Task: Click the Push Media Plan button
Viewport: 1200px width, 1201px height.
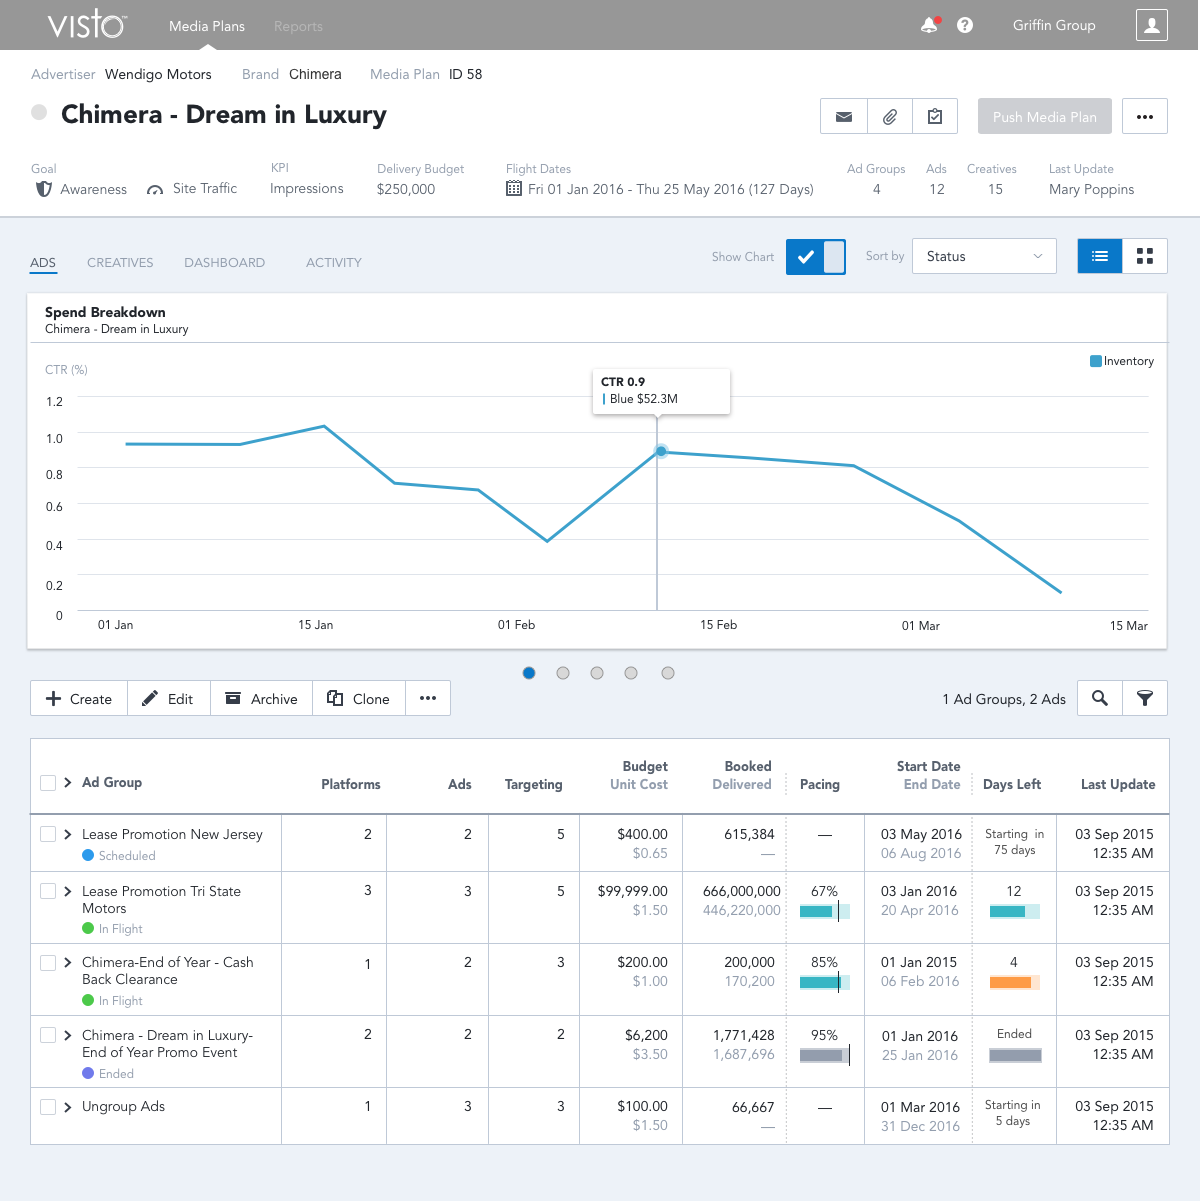Action: pyautogui.click(x=1044, y=117)
